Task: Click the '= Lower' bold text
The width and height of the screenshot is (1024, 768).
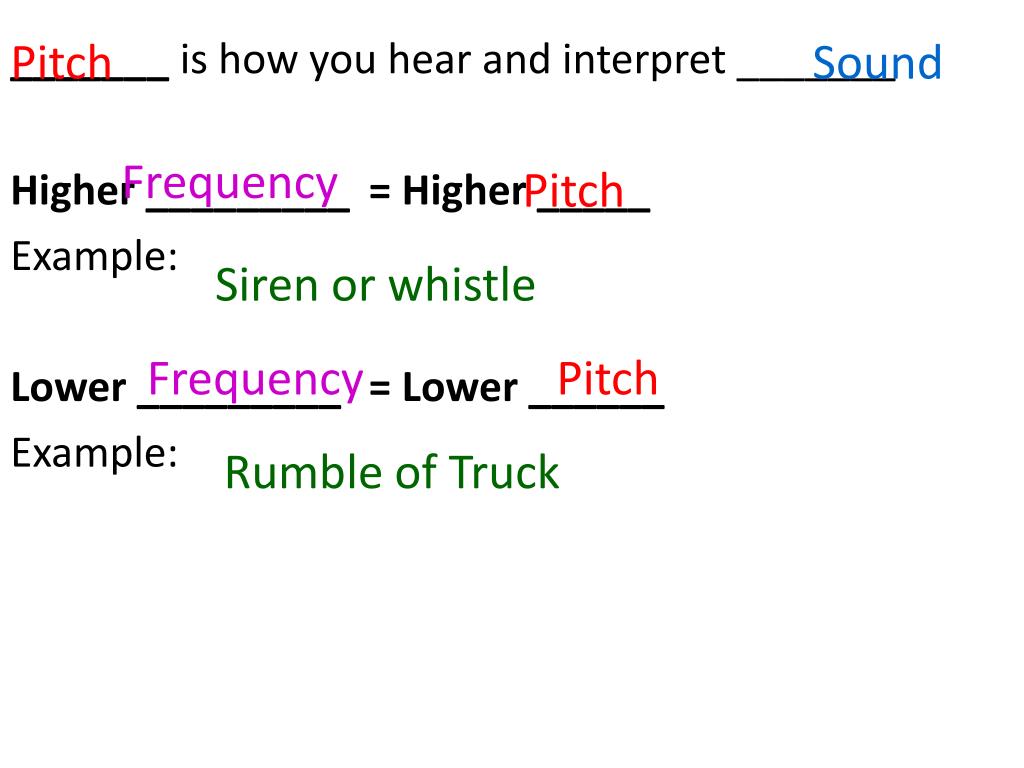Action: click(443, 387)
